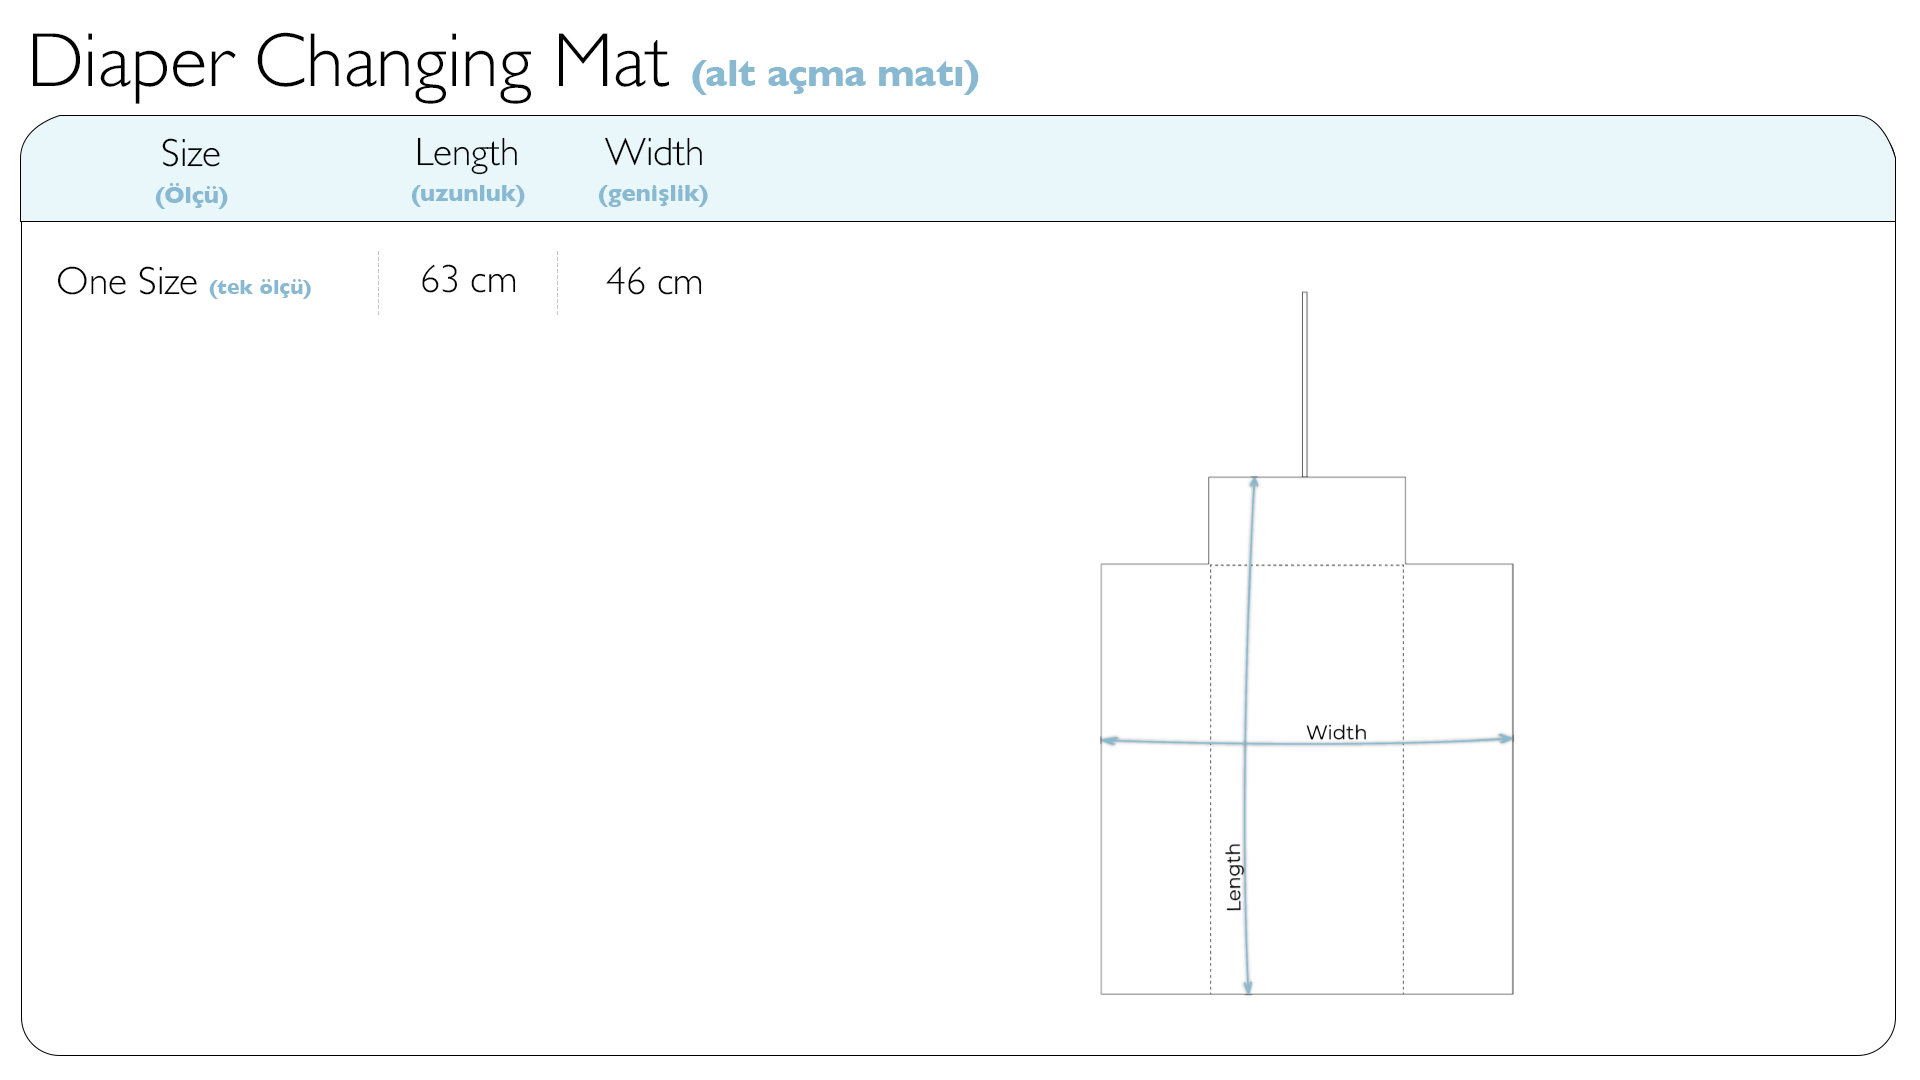
Task: Select the '46 cm' width value
Action: coord(654,282)
